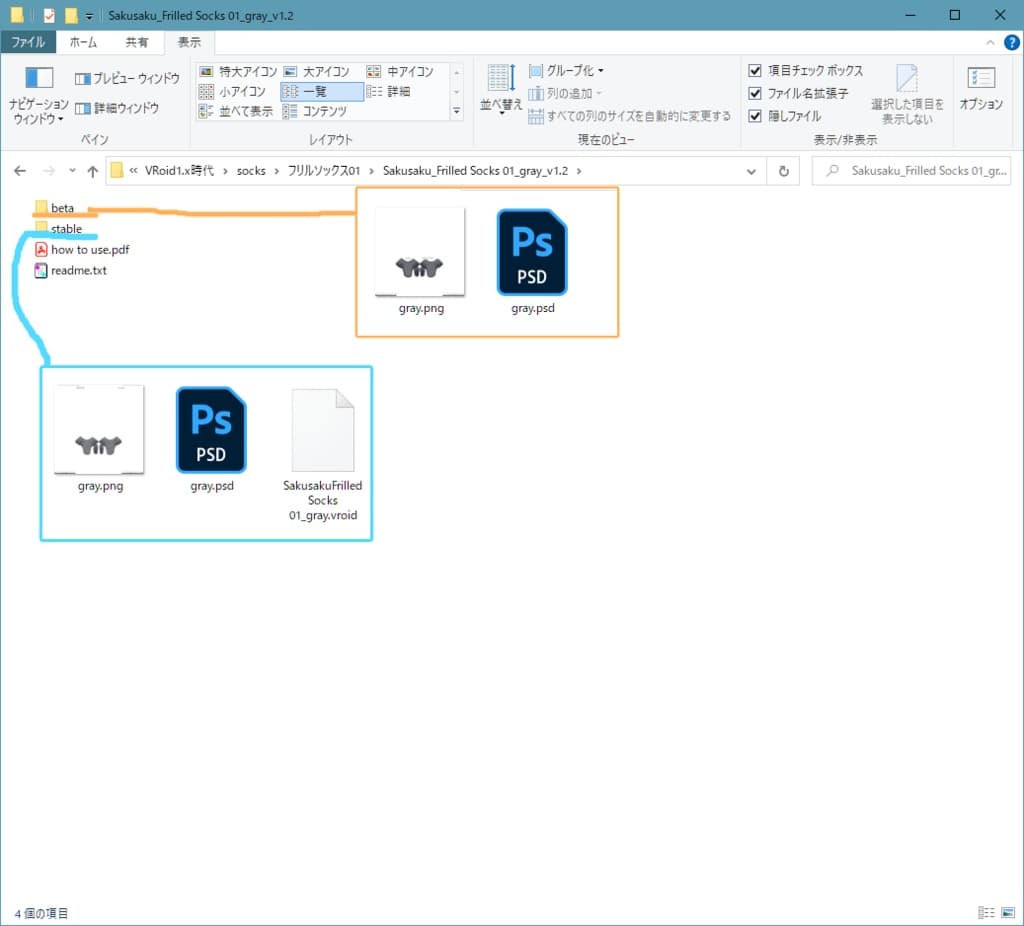Select how to use.pdf file
Viewport: 1024px width, 926px height.
82,249
